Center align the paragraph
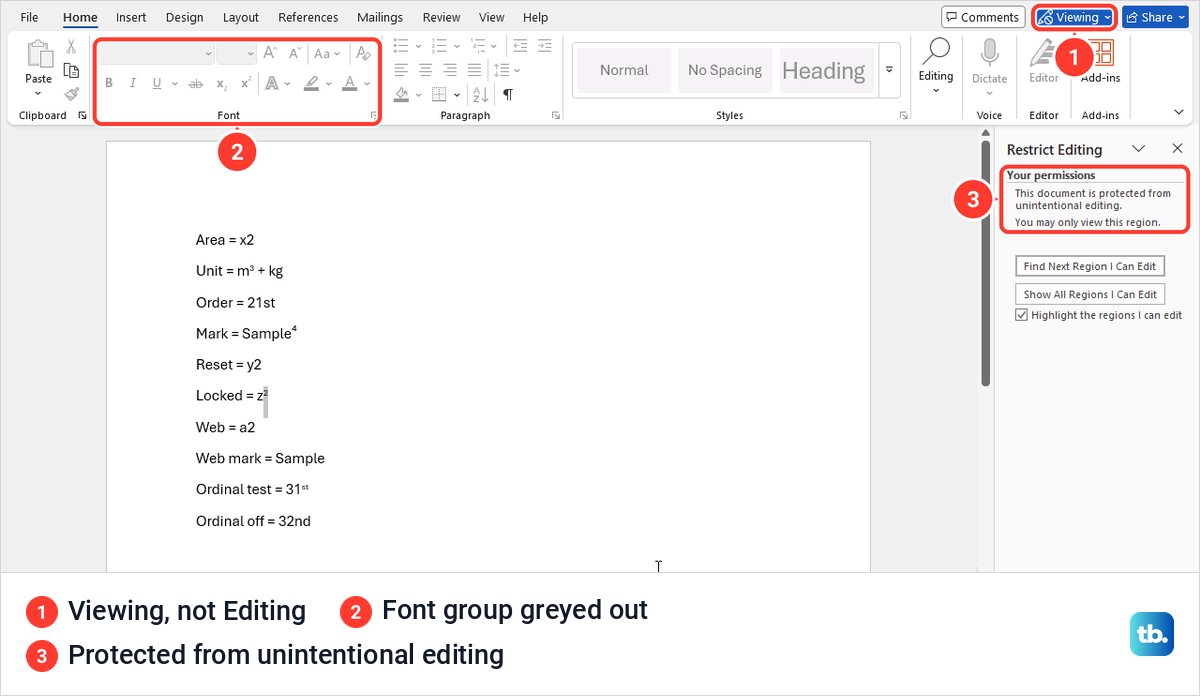This screenshot has height=696, width=1200. tap(425, 70)
